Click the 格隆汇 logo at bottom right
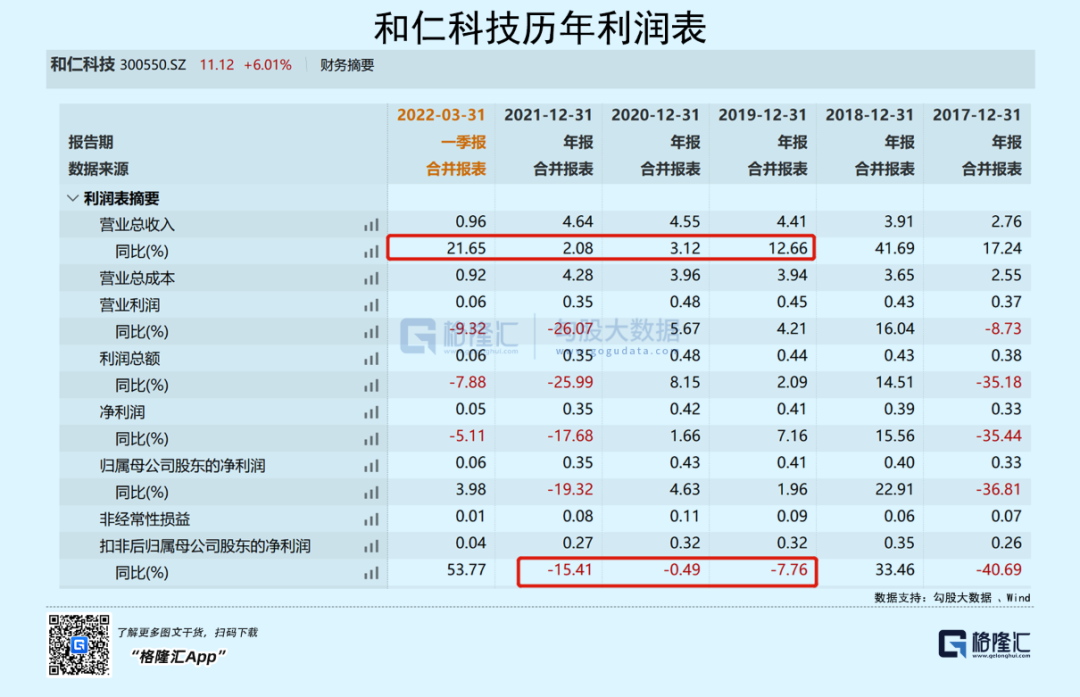Image resolution: width=1080 pixels, height=697 pixels. pos(983,644)
